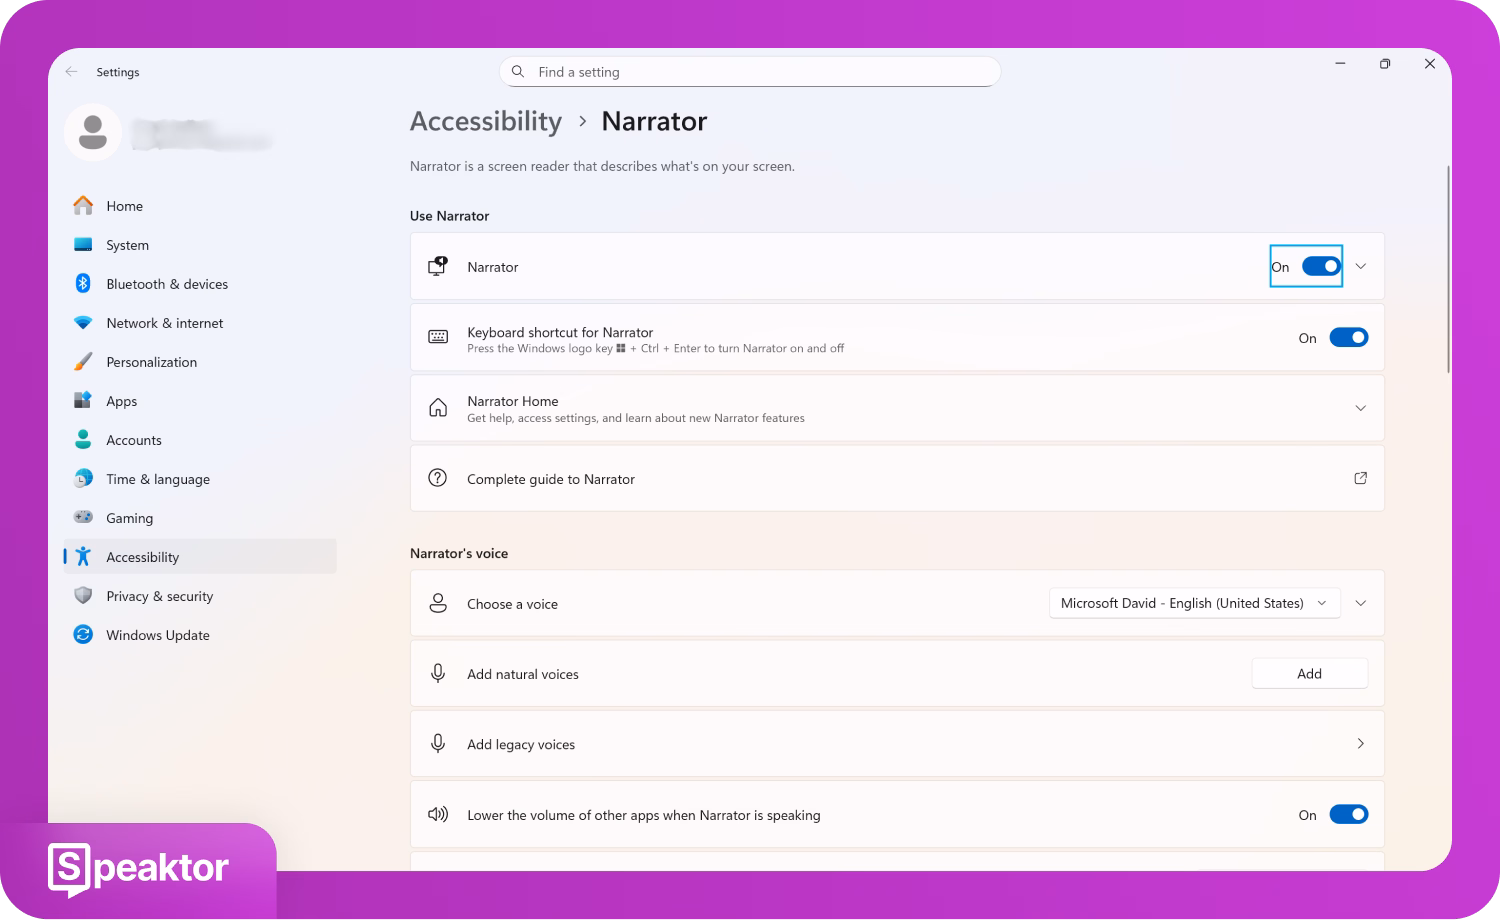Click the Find a setting search box

tap(750, 72)
